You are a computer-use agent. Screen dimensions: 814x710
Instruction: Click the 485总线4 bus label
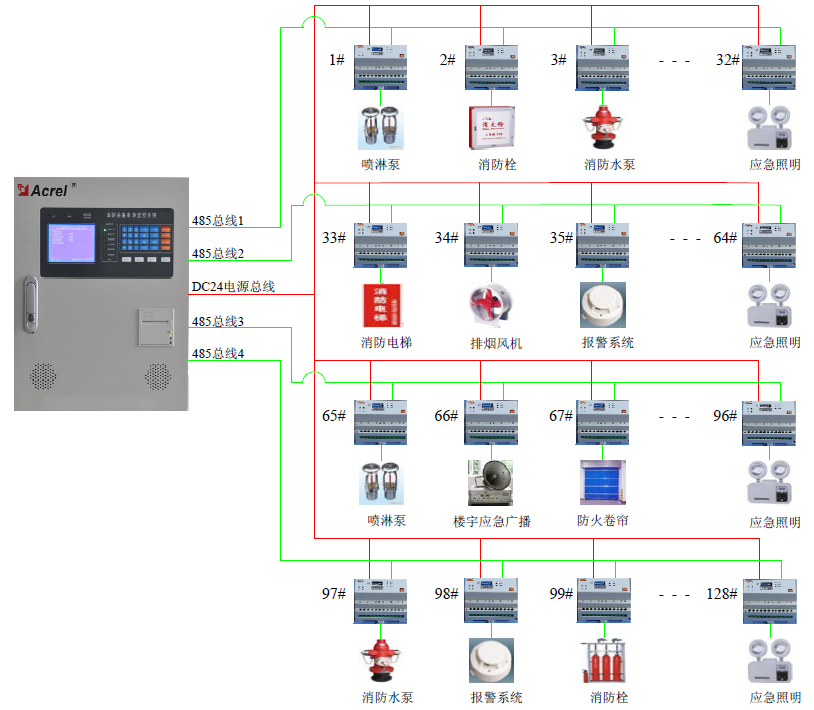(218, 354)
